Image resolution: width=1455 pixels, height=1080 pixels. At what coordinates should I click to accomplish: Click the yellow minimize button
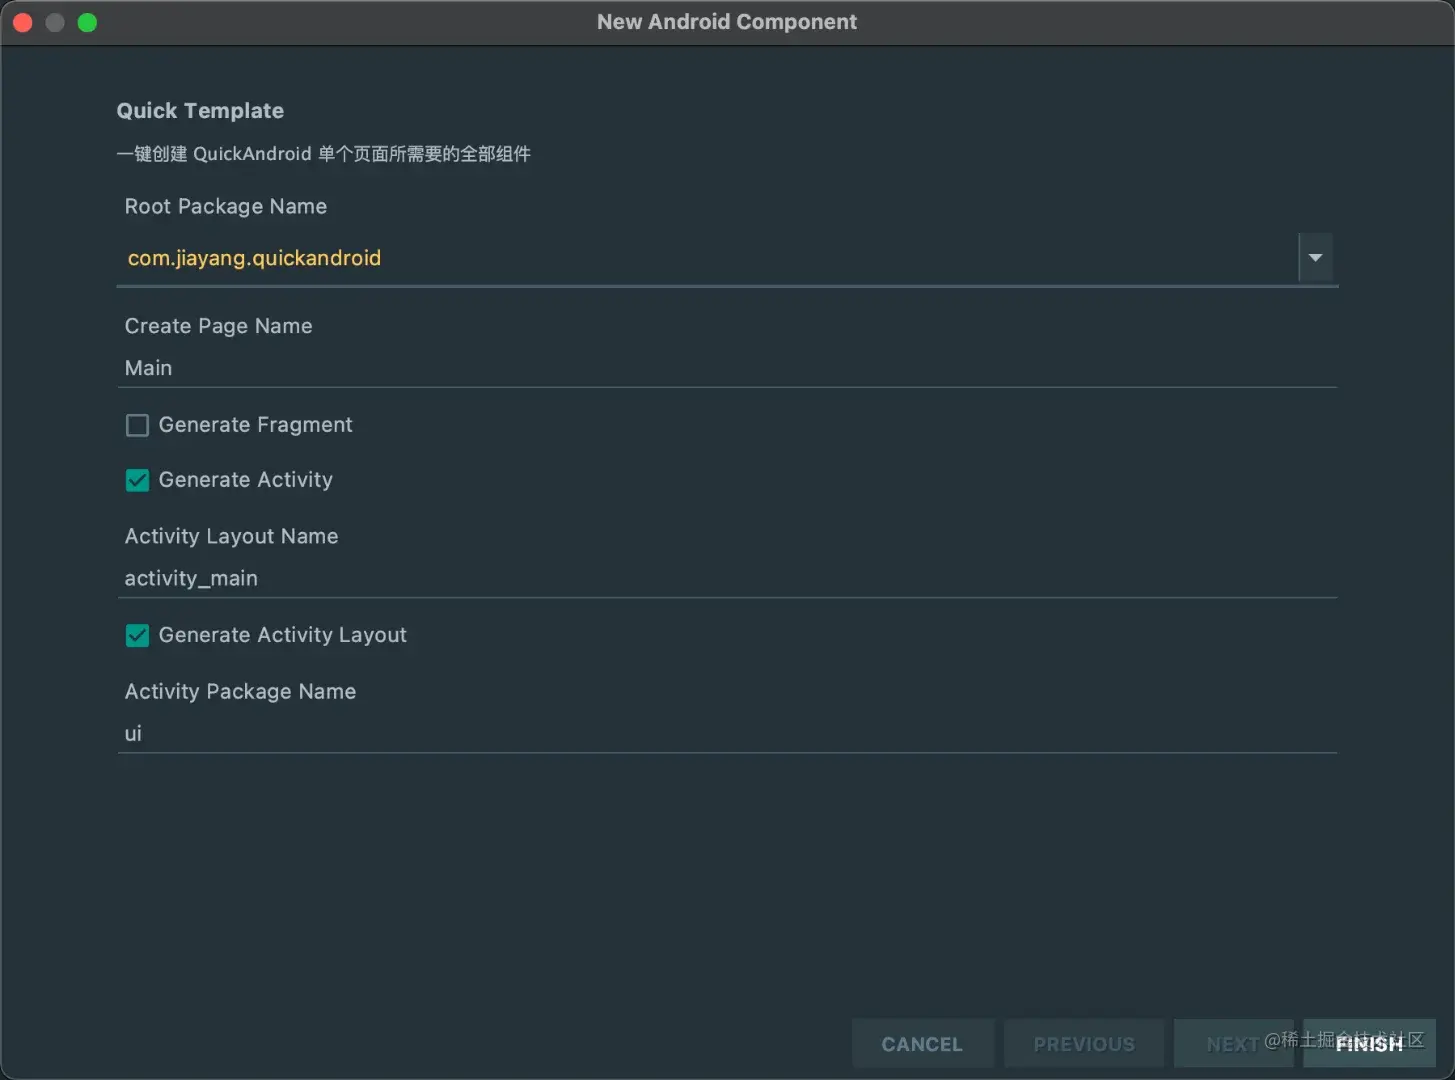click(54, 22)
